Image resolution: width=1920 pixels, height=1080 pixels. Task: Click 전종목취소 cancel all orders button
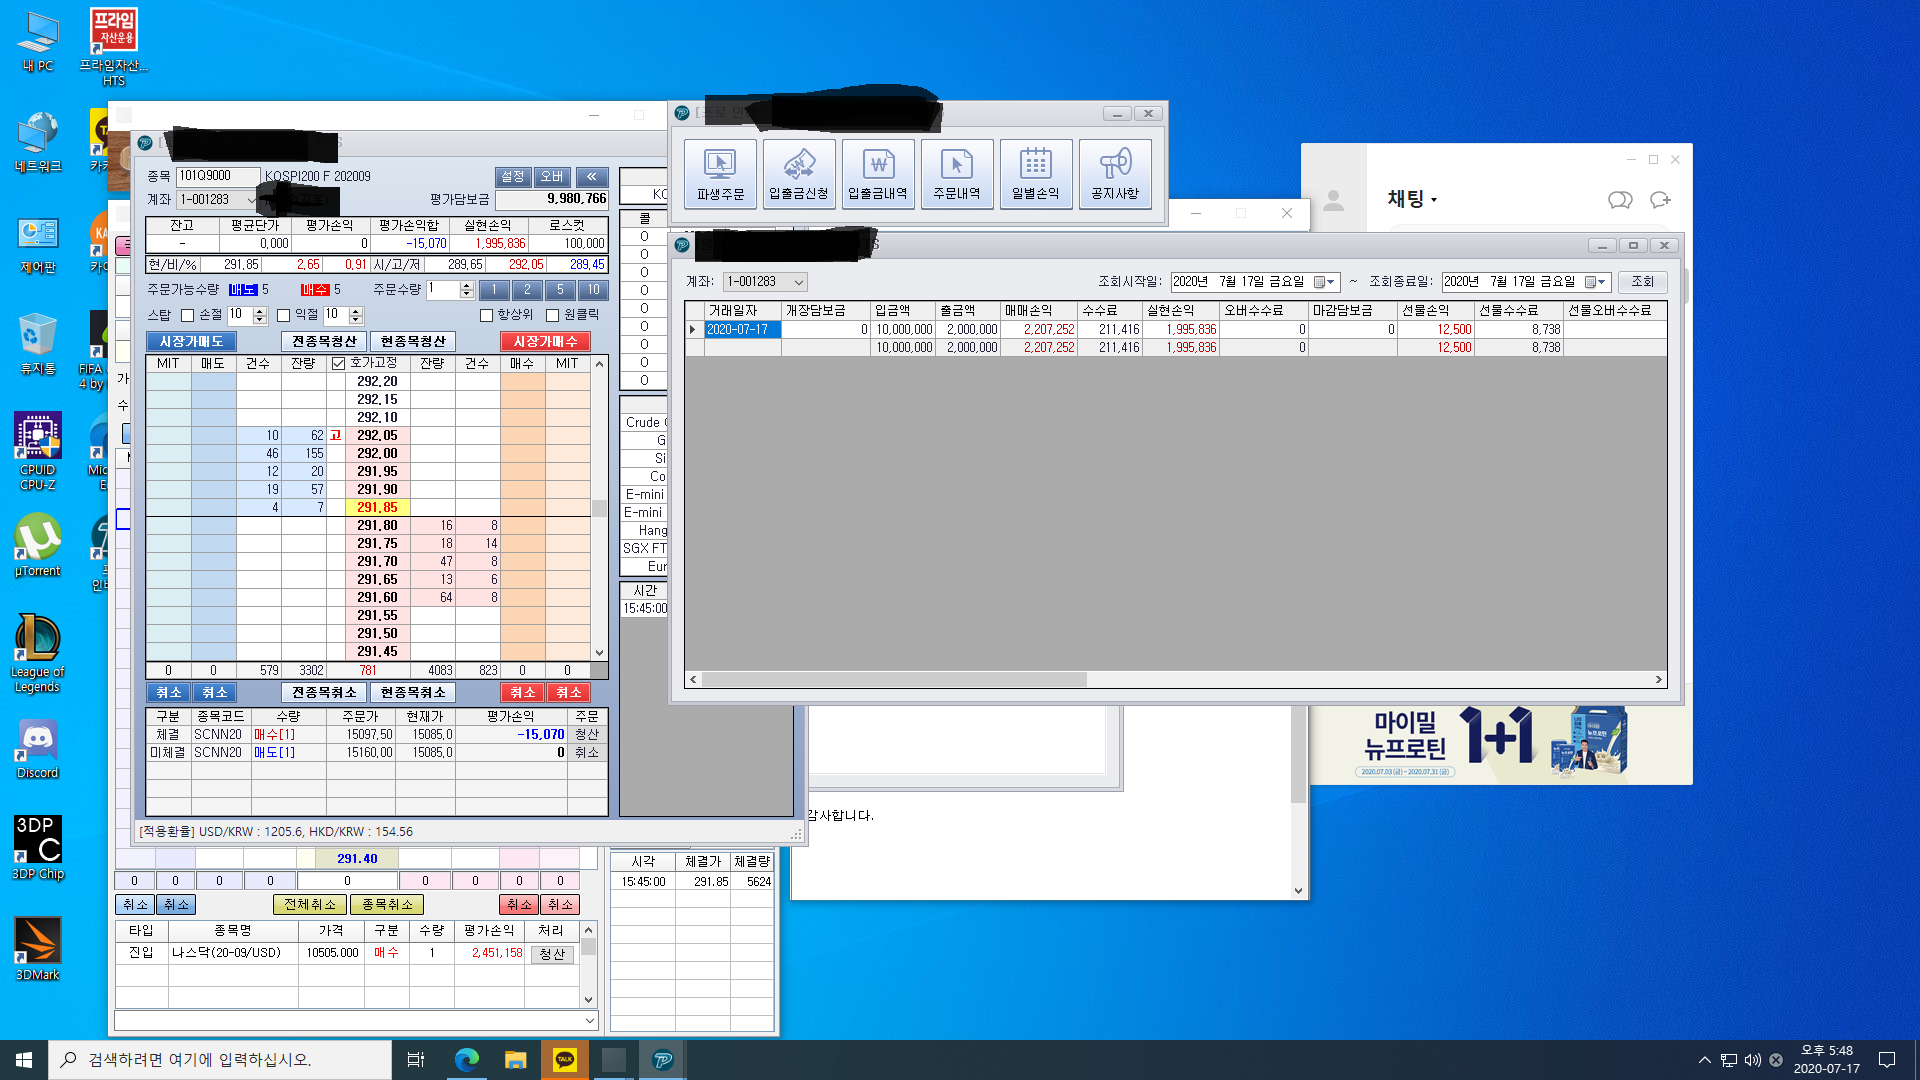click(324, 692)
